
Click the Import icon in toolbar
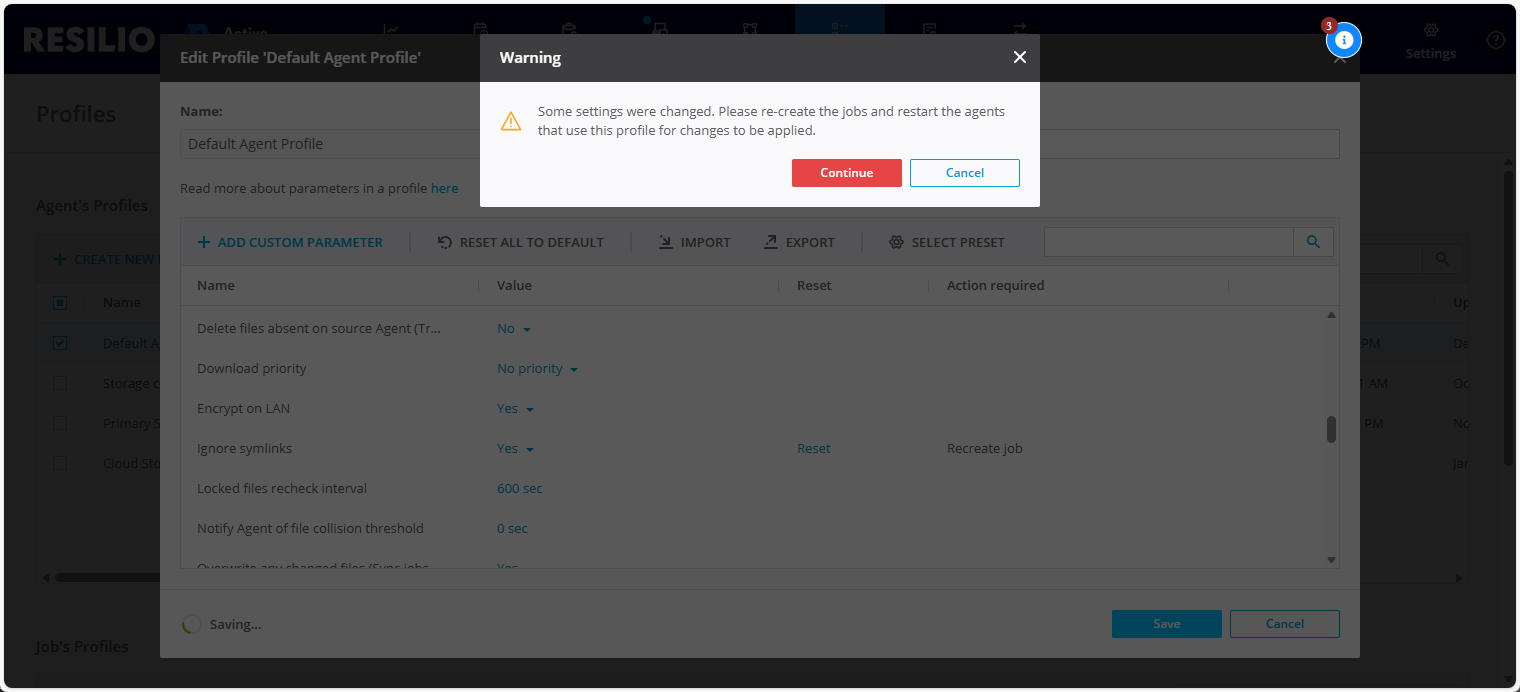click(x=666, y=242)
